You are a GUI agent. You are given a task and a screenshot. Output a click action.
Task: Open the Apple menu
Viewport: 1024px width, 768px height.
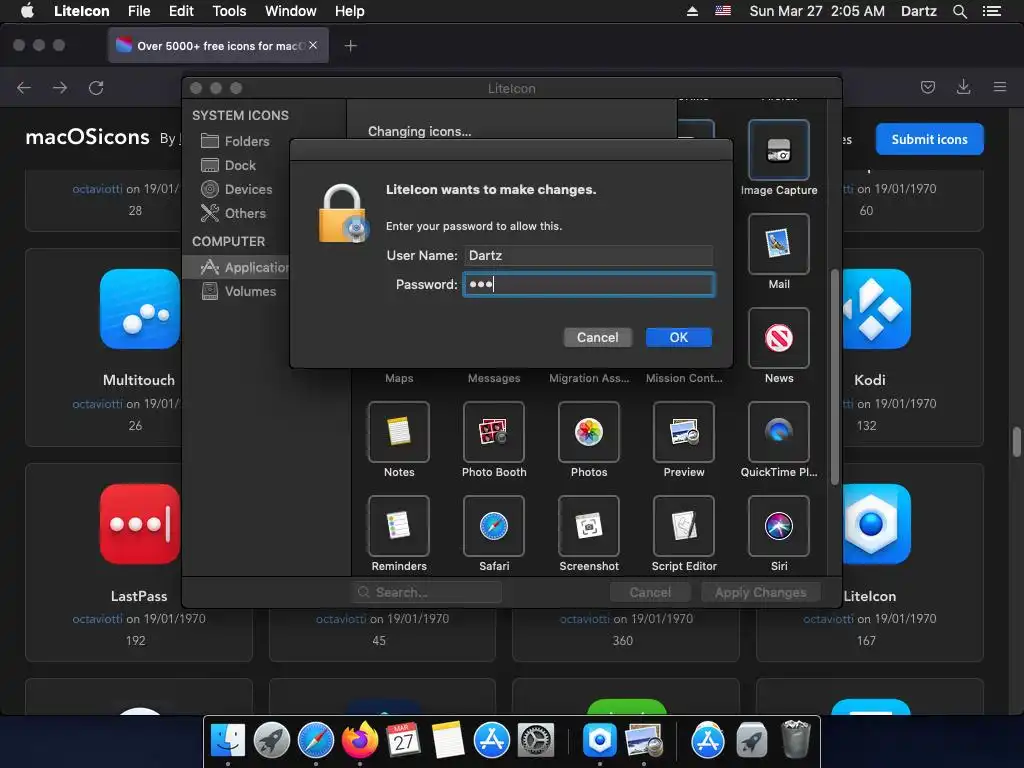pyautogui.click(x=27, y=11)
